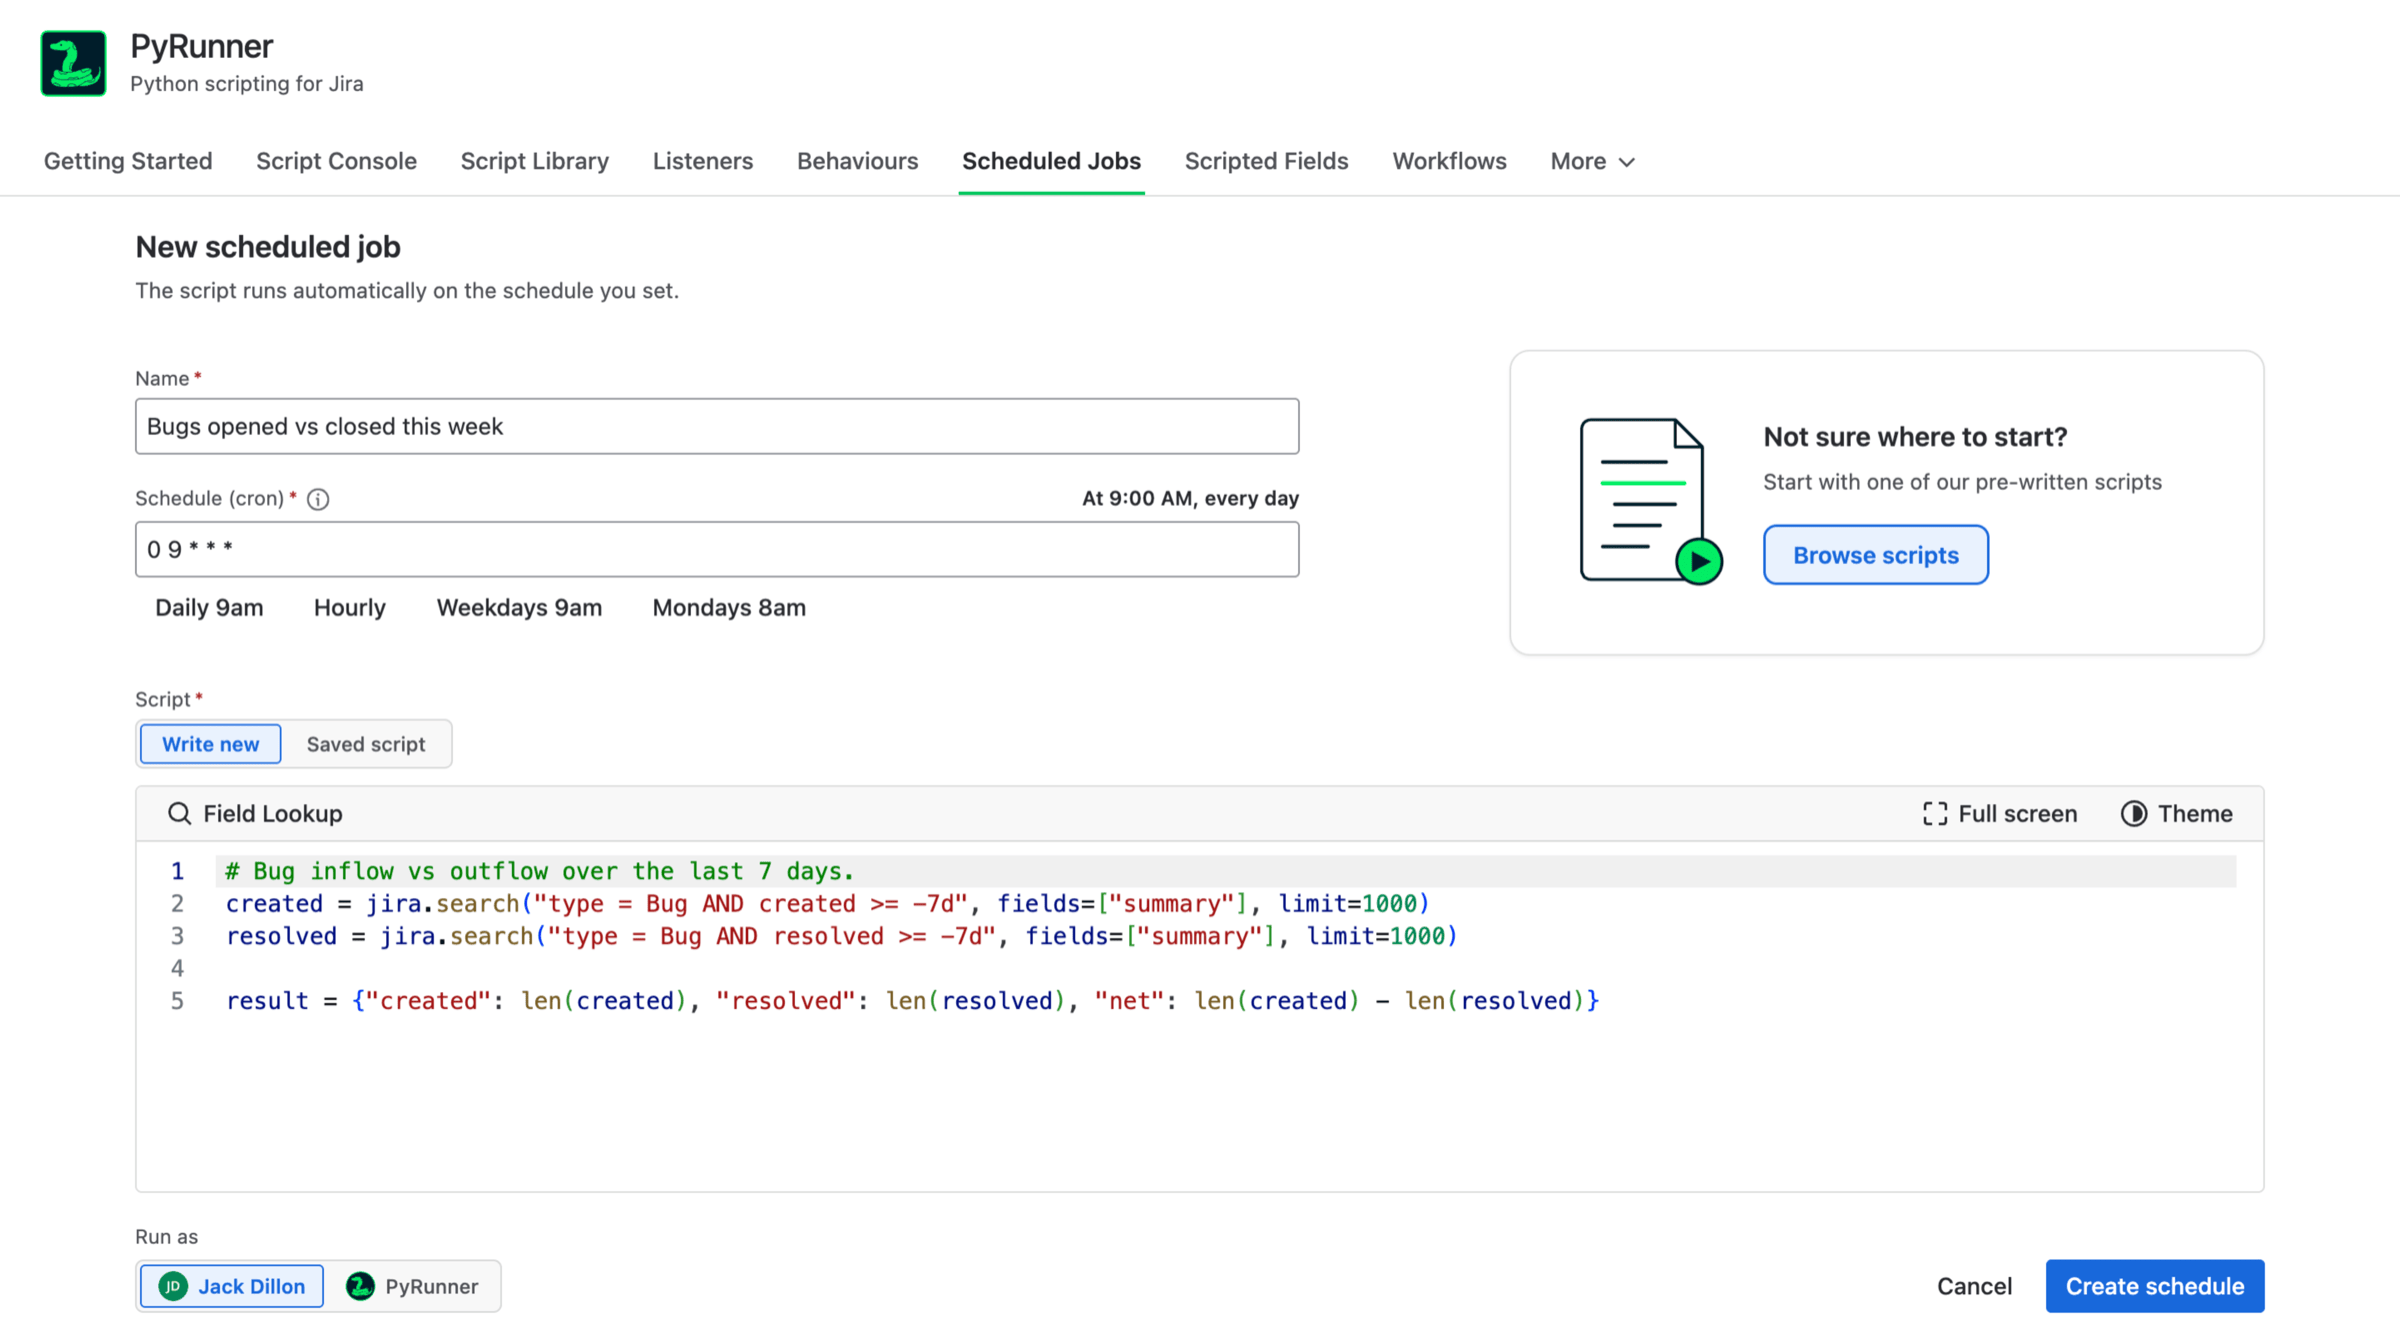Click the Browse scripts button

point(1875,555)
